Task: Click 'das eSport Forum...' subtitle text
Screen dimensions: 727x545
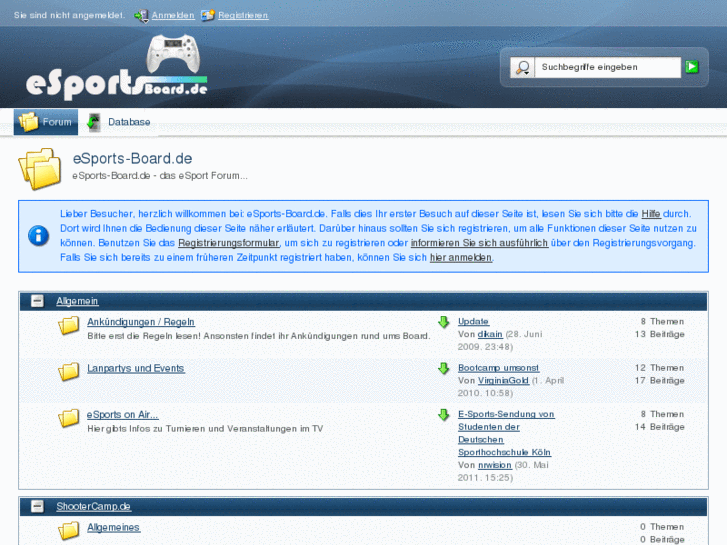Action: (x=204, y=176)
